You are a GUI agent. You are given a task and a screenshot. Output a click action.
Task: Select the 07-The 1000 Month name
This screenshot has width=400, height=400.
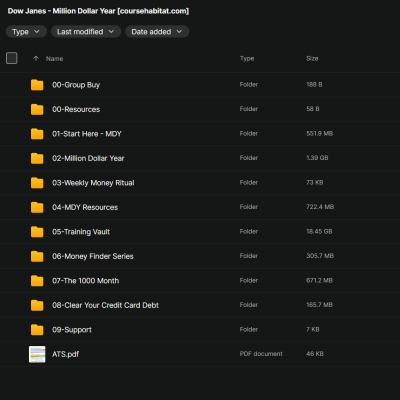85,281
